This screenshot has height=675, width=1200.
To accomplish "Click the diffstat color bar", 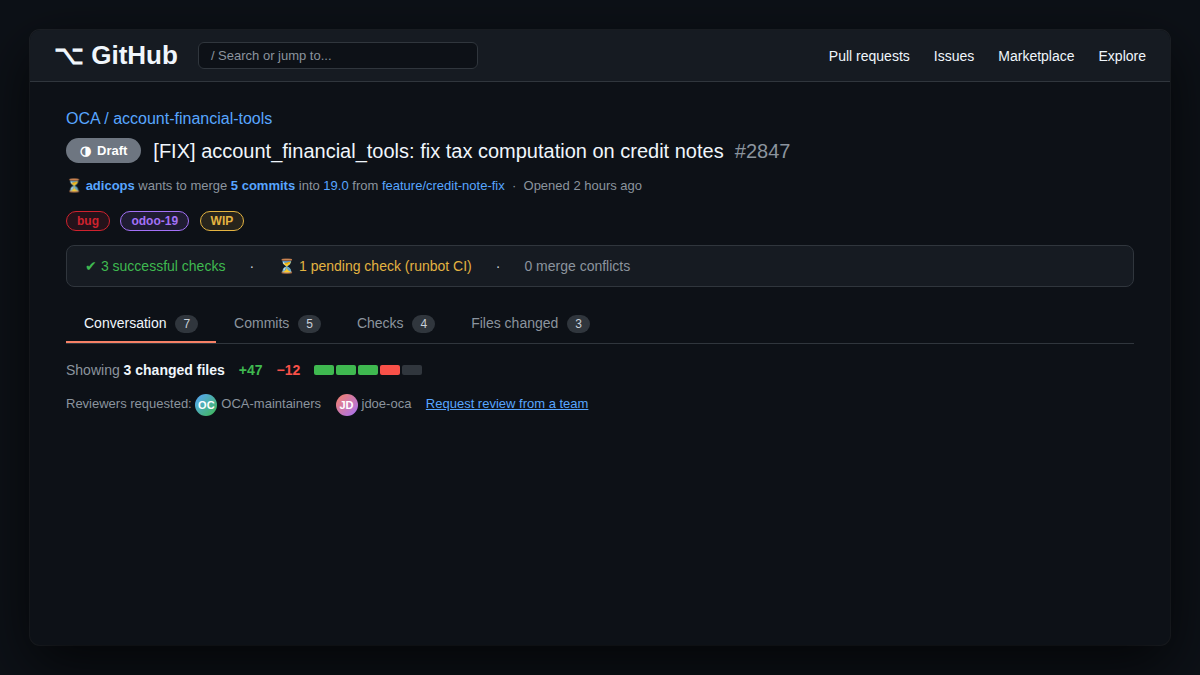I will click(368, 370).
